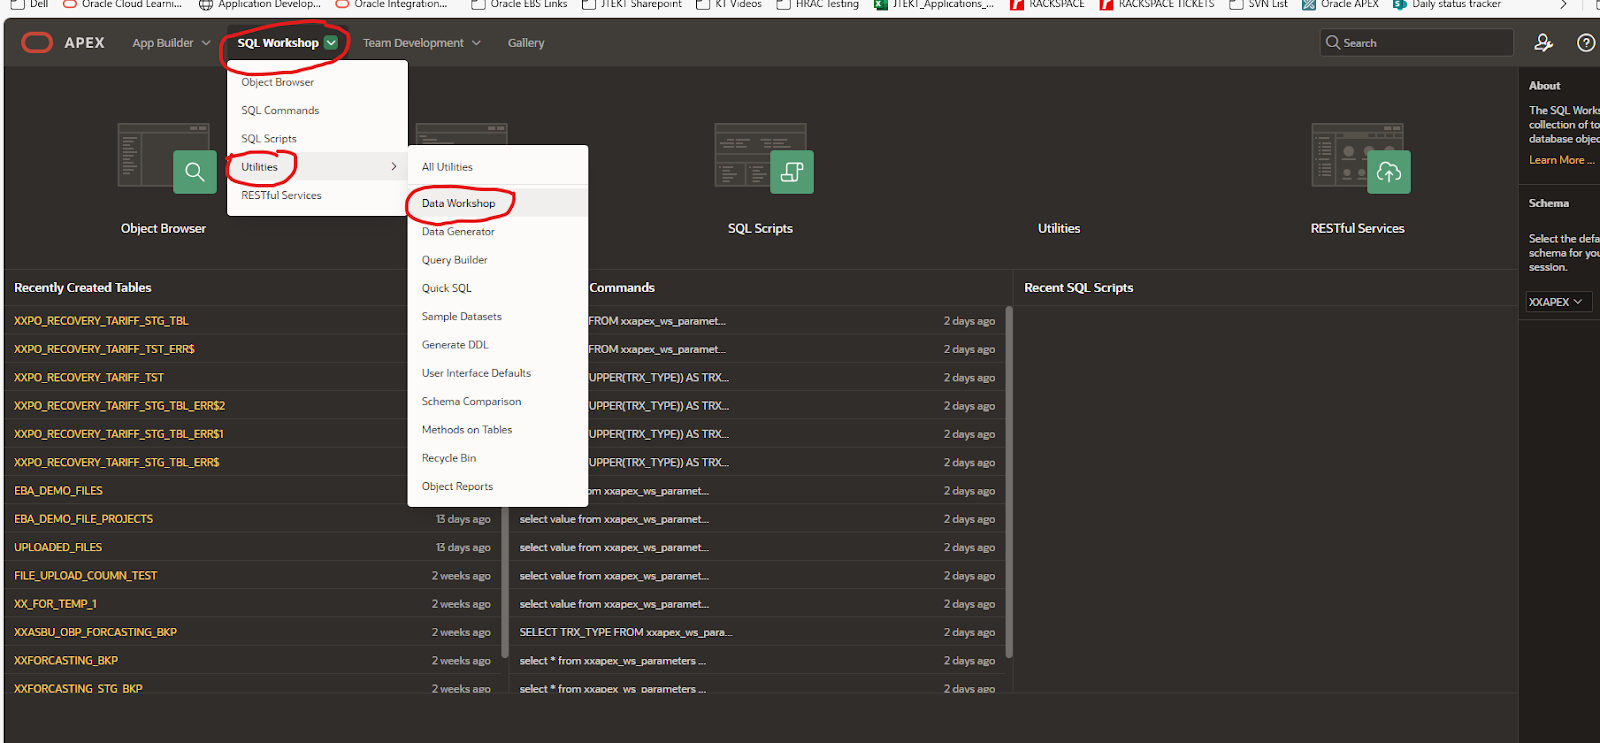1600x743 pixels.
Task: Open the Object Browser magnifier icon tile
Action: click(x=194, y=172)
